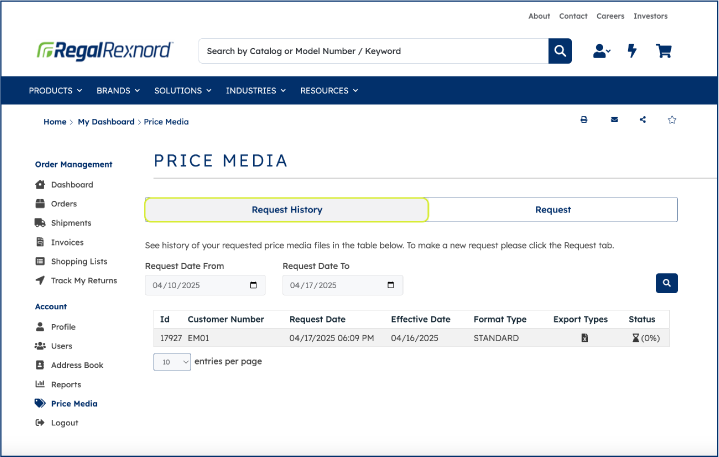Click the Shipments truck icon
This screenshot has width=719, height=457.
40,223
